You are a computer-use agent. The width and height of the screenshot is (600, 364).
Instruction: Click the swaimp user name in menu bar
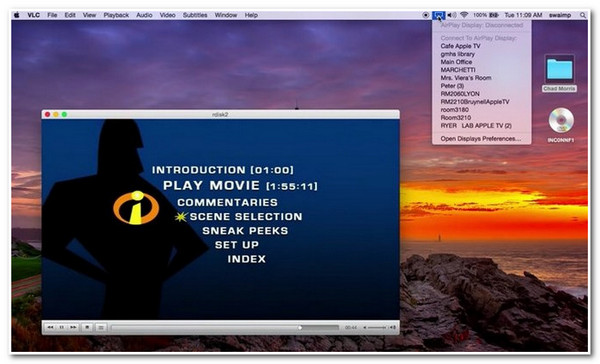click(x=560, y=15)
